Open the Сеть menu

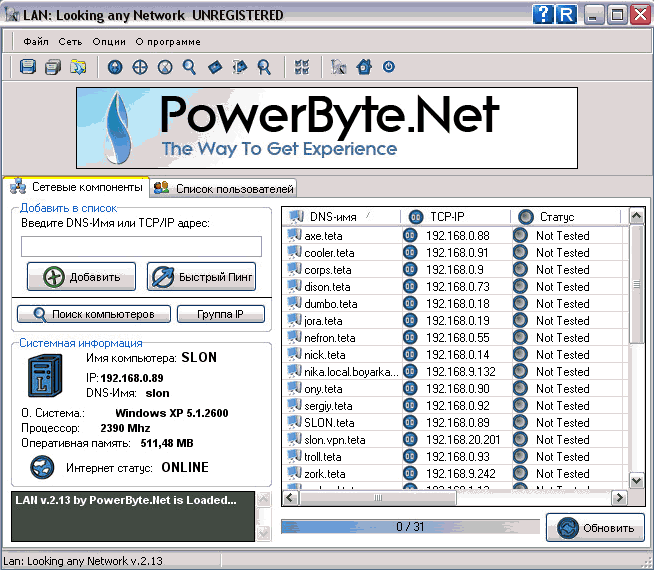click(70, 42)
